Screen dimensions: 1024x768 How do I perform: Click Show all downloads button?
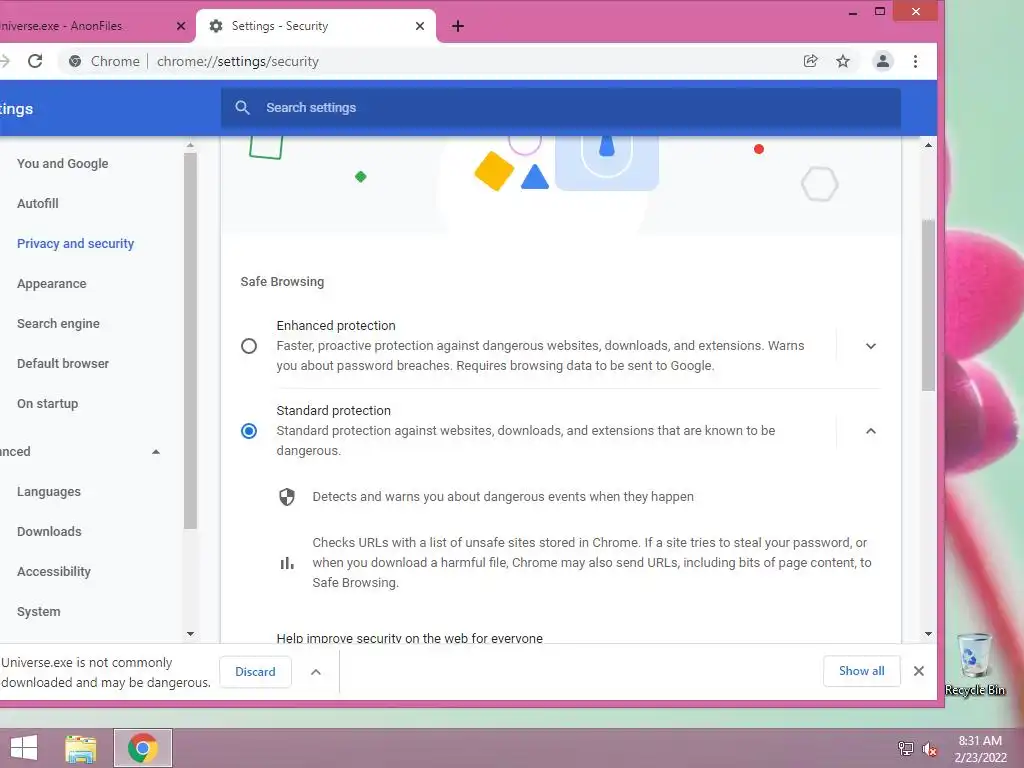861,671
